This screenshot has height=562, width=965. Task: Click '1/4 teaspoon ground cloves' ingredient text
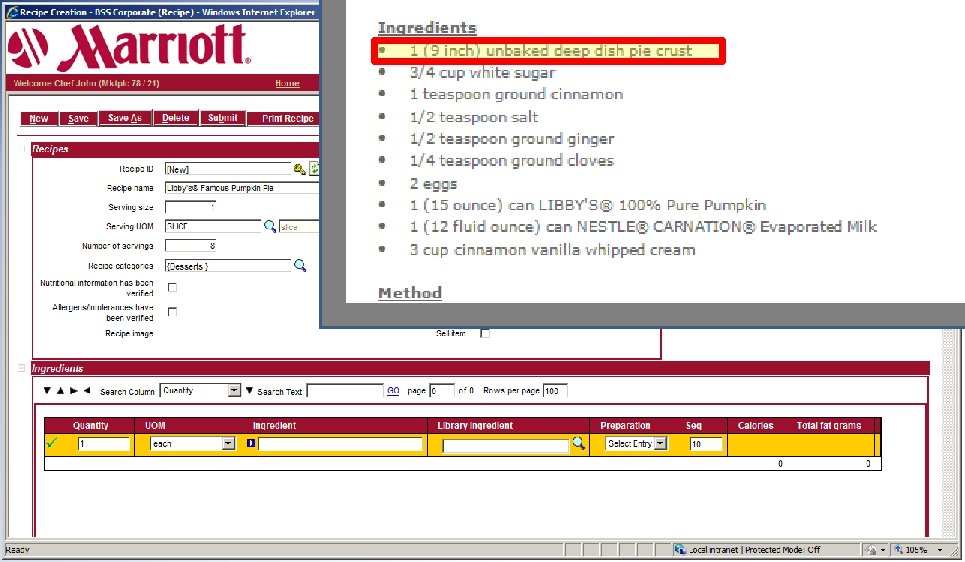point(512,161)
